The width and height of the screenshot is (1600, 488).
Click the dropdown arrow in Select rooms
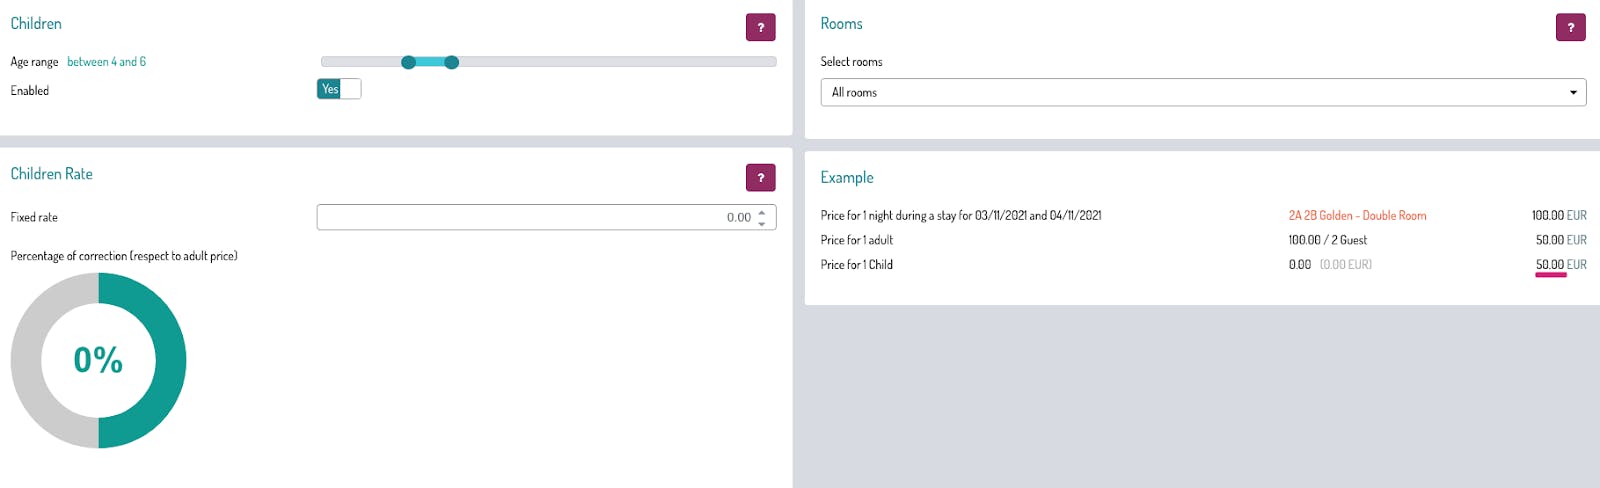tap(1573, 93)
